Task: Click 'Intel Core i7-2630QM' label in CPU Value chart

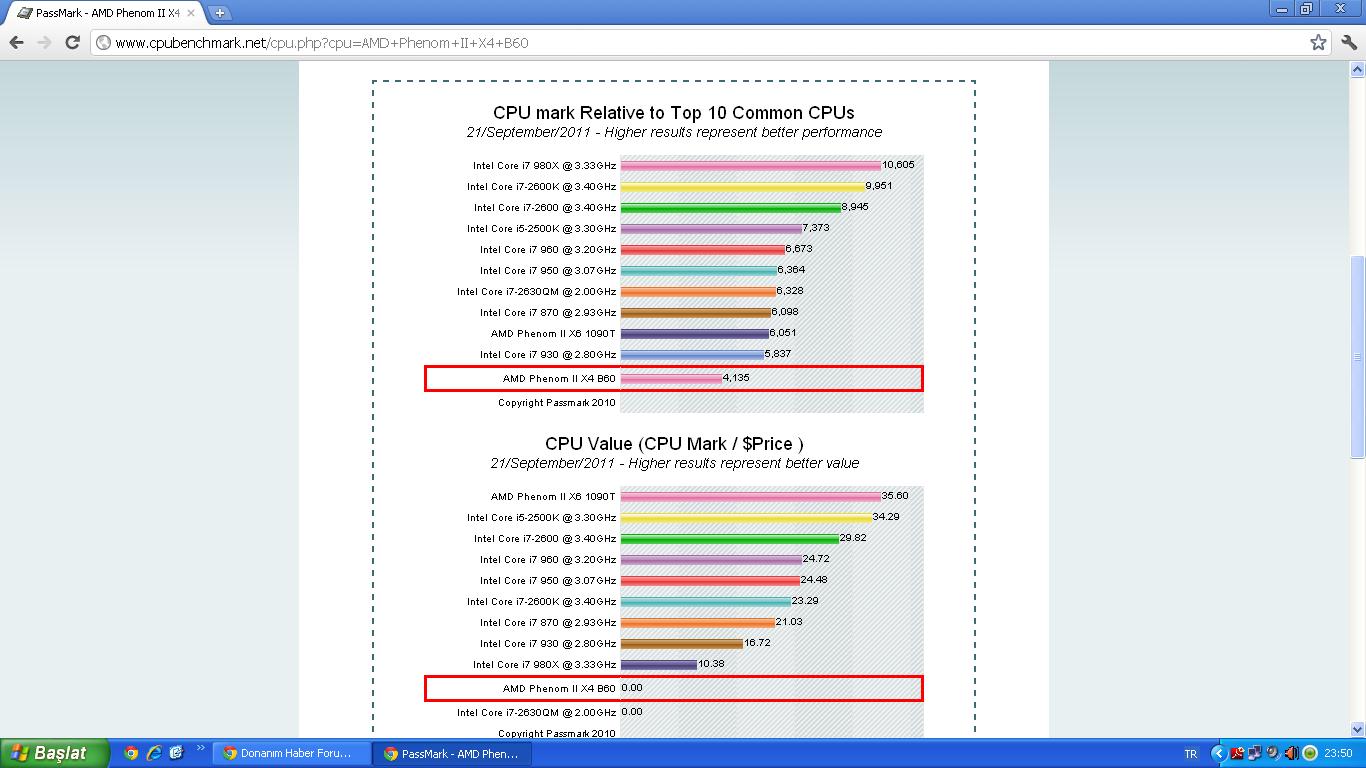Action: point(536,713)
